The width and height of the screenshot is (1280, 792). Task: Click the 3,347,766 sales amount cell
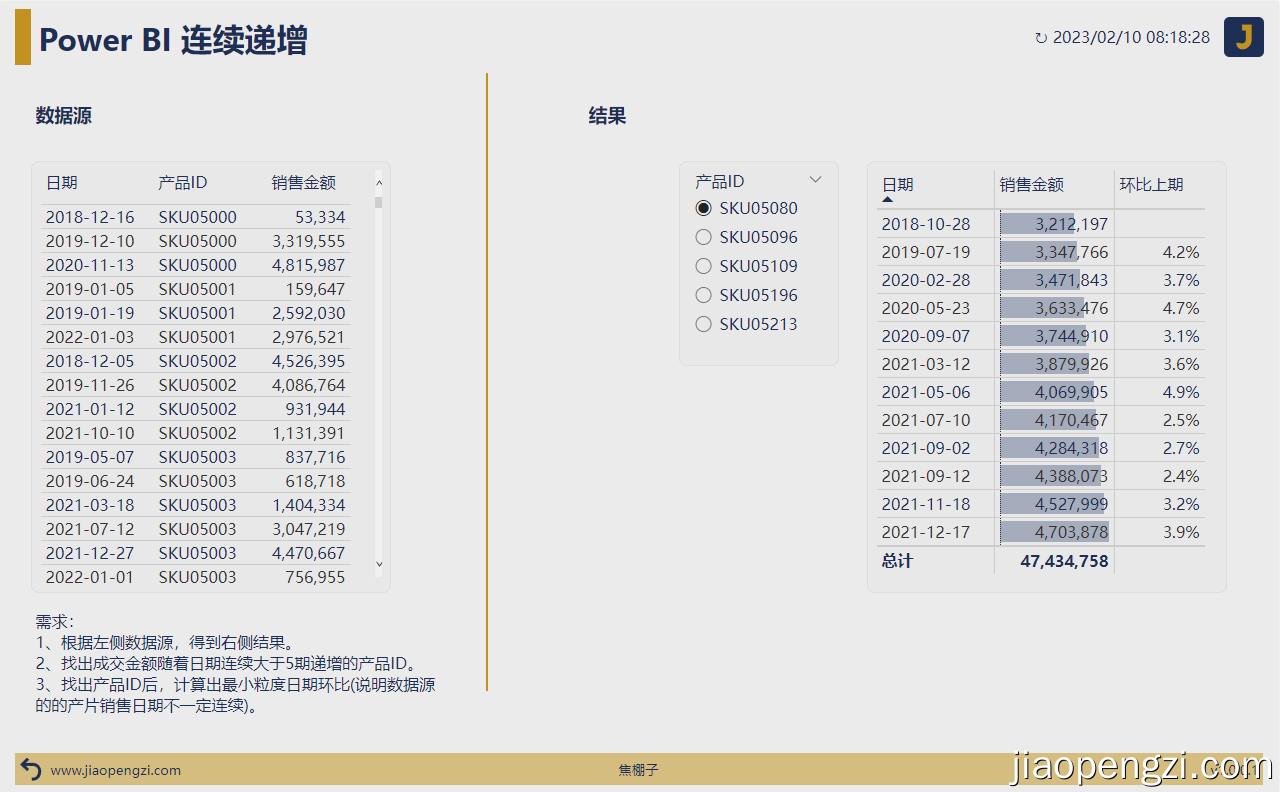pos(1054,252)
